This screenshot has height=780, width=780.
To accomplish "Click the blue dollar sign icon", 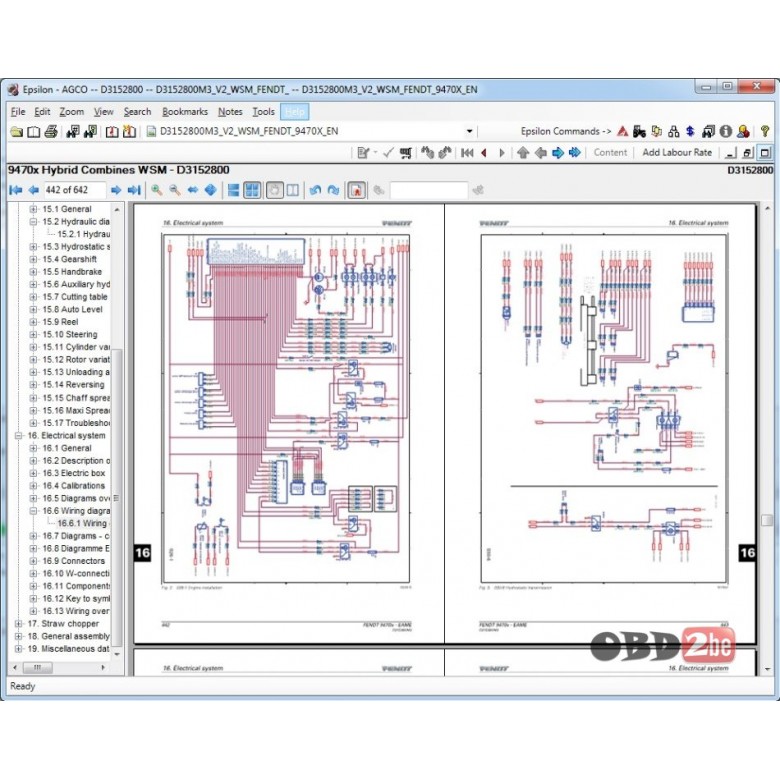I will [690, 131].
